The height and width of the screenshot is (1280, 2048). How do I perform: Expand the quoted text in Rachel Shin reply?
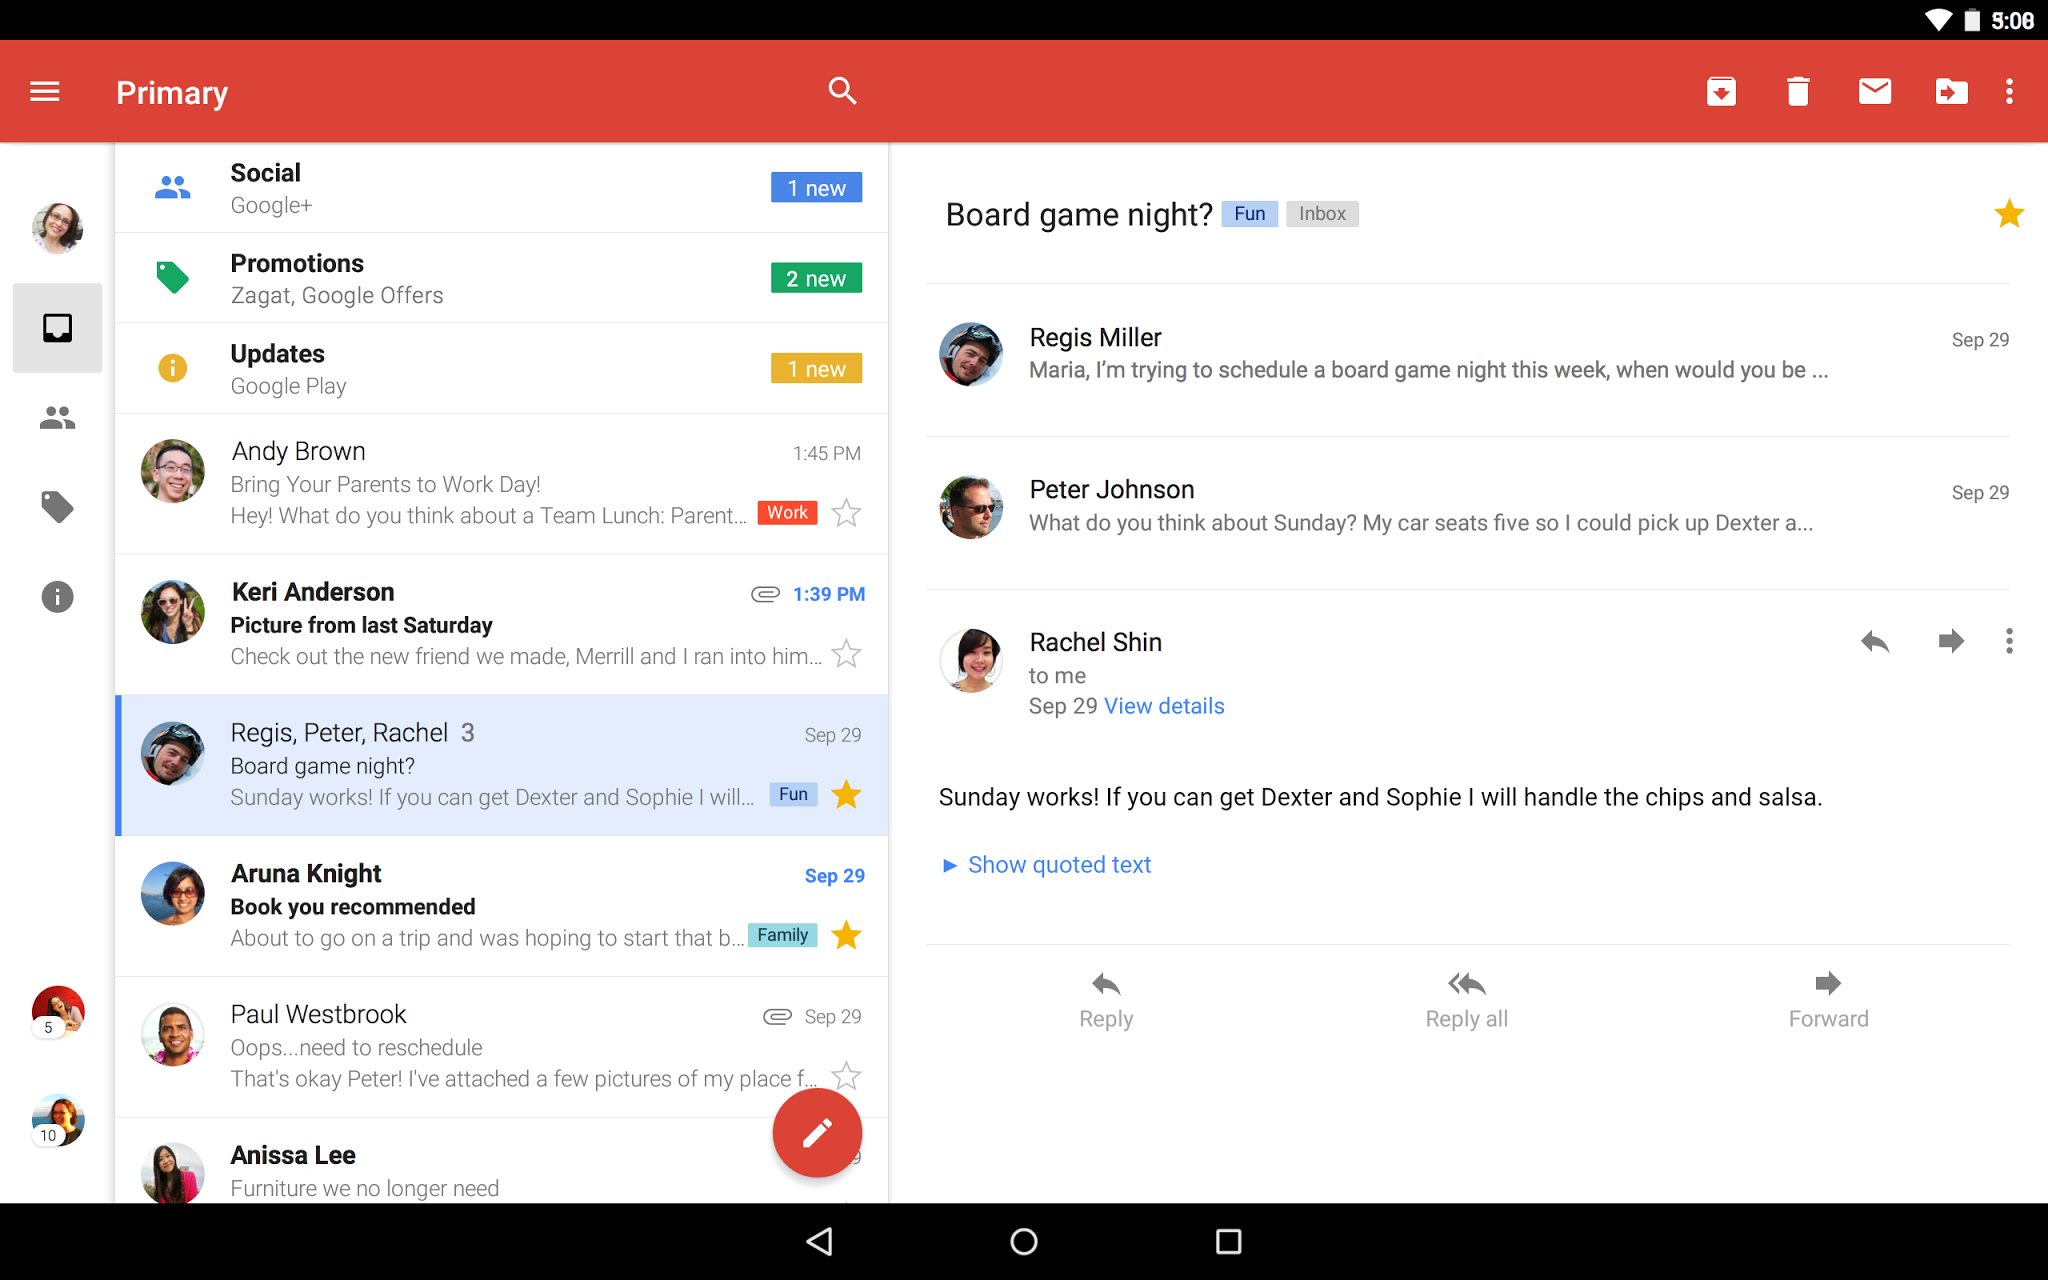click(x=1047, y=863)
